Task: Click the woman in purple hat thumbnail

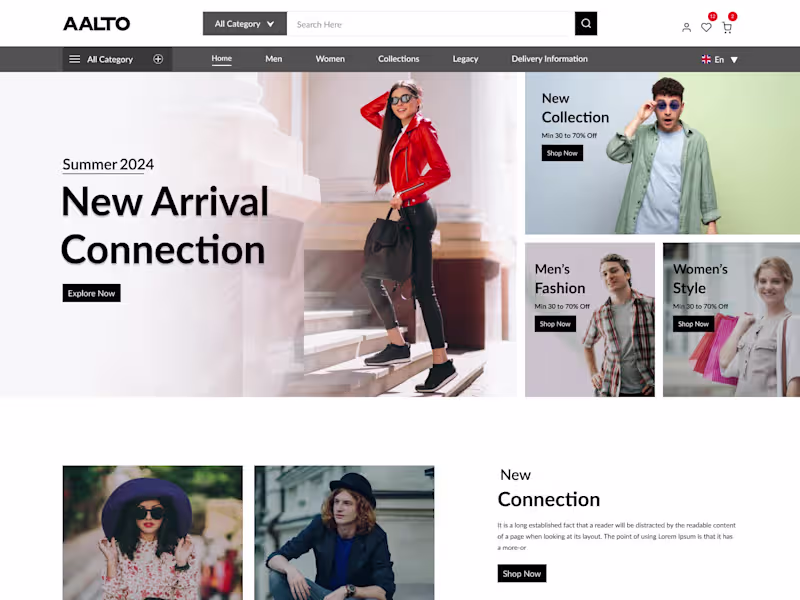Action: tap(153, 533)
